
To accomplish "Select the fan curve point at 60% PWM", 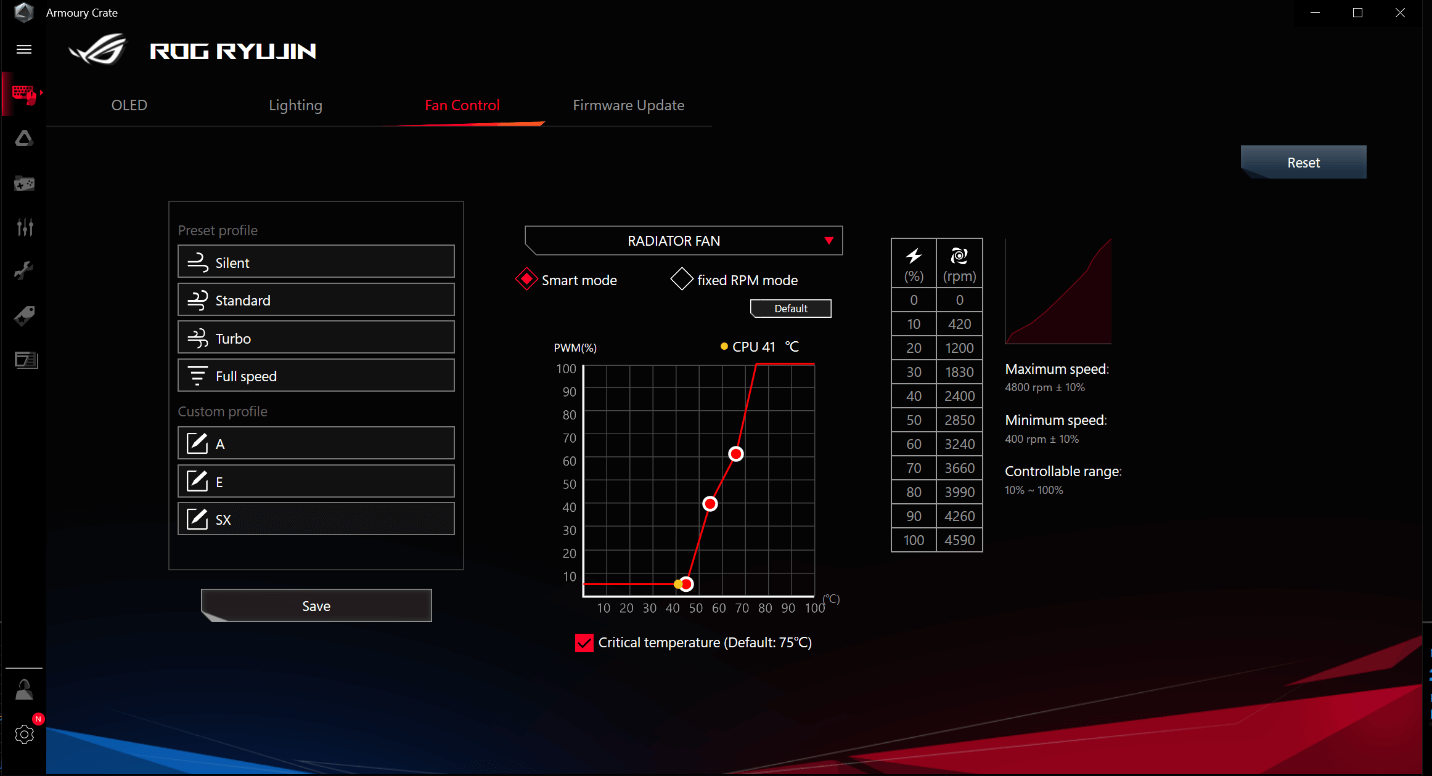I will pyautogui.click(x=736, y=454).
